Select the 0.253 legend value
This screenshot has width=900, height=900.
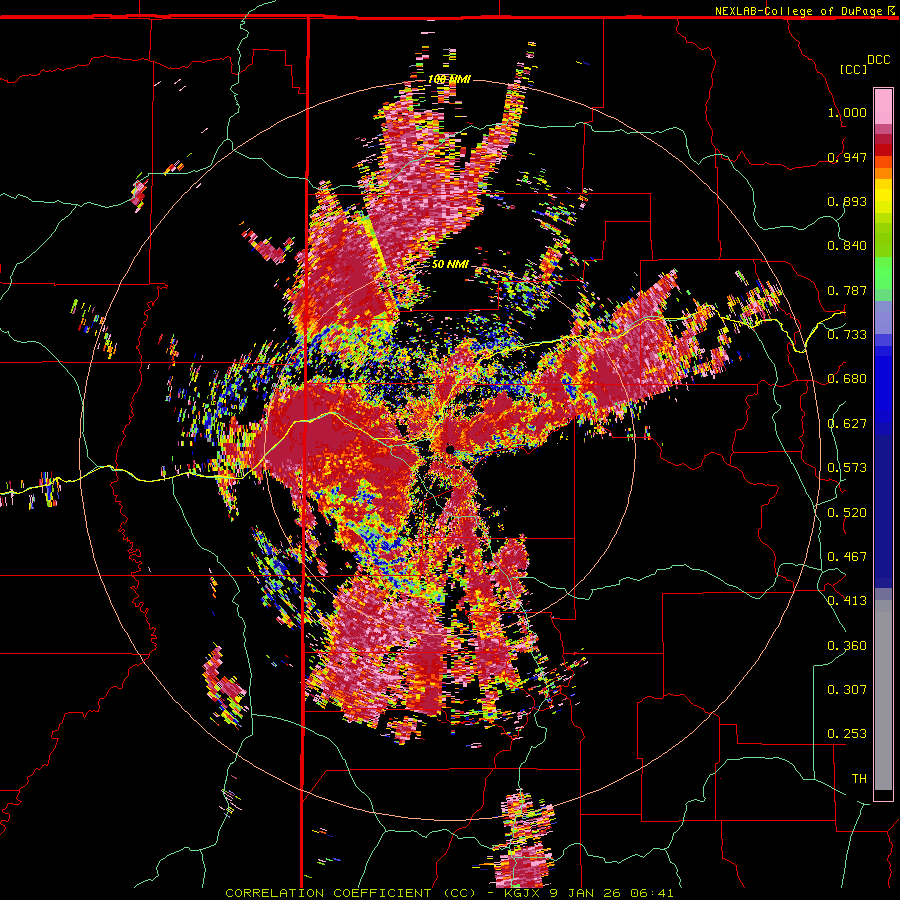pyautogui.click(x=847, y=734)
